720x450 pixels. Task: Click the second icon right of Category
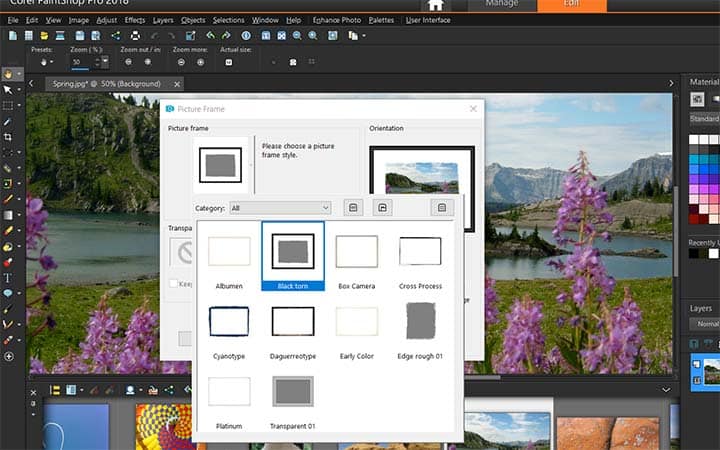(x=382, y=208)
